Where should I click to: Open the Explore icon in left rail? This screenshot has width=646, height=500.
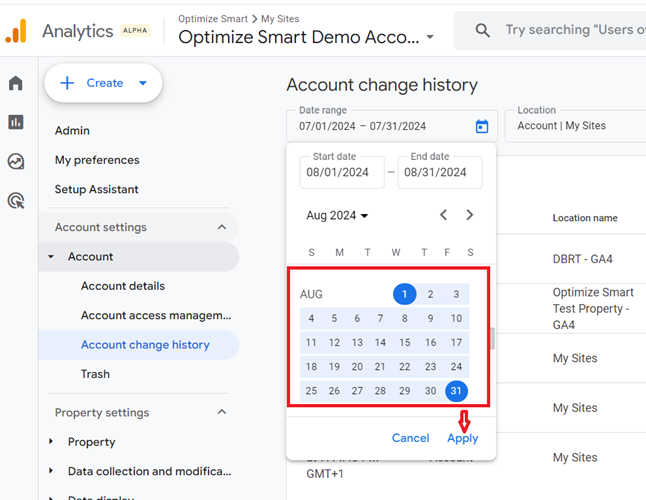point(16,161)
